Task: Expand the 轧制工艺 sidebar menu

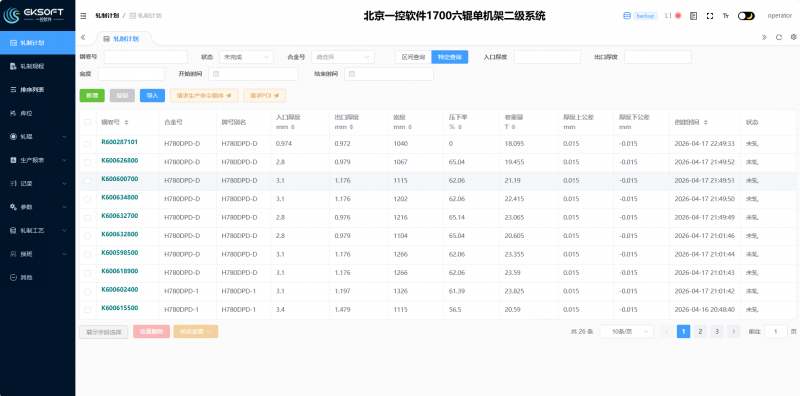Action: (38, 230)
